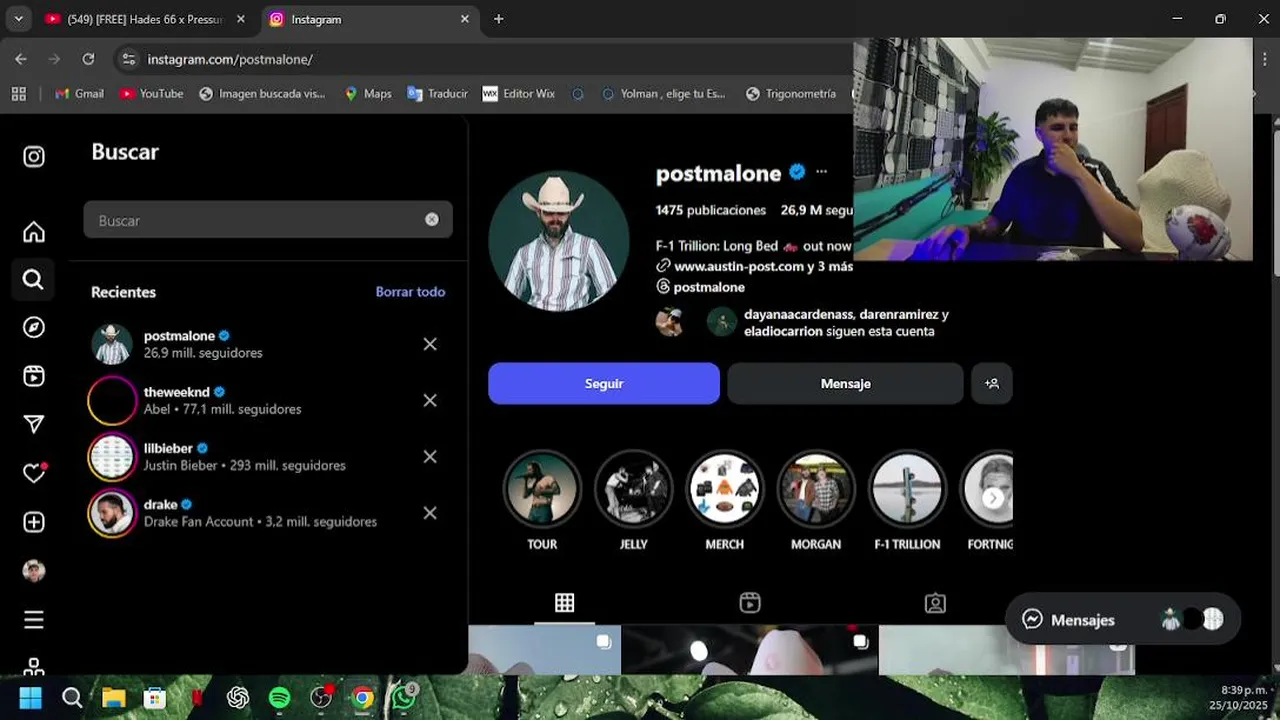The image size is (1280, 720).
Task: Click postmalone Threads link
Action: (x=700, y=287)
